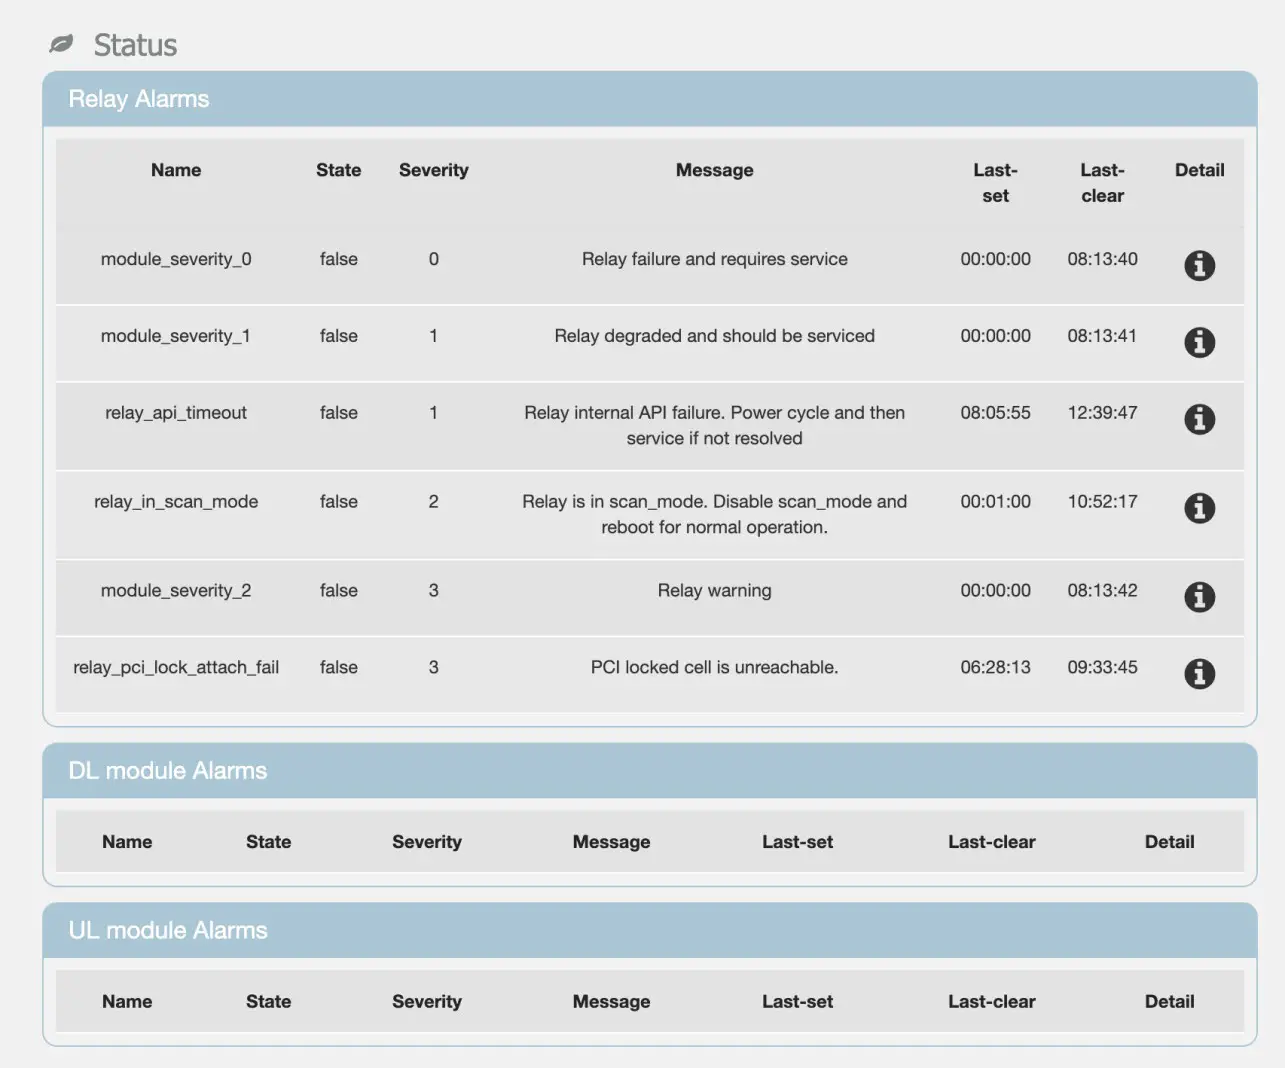Click the 06:28:13 last-set time

pos(996,668)
